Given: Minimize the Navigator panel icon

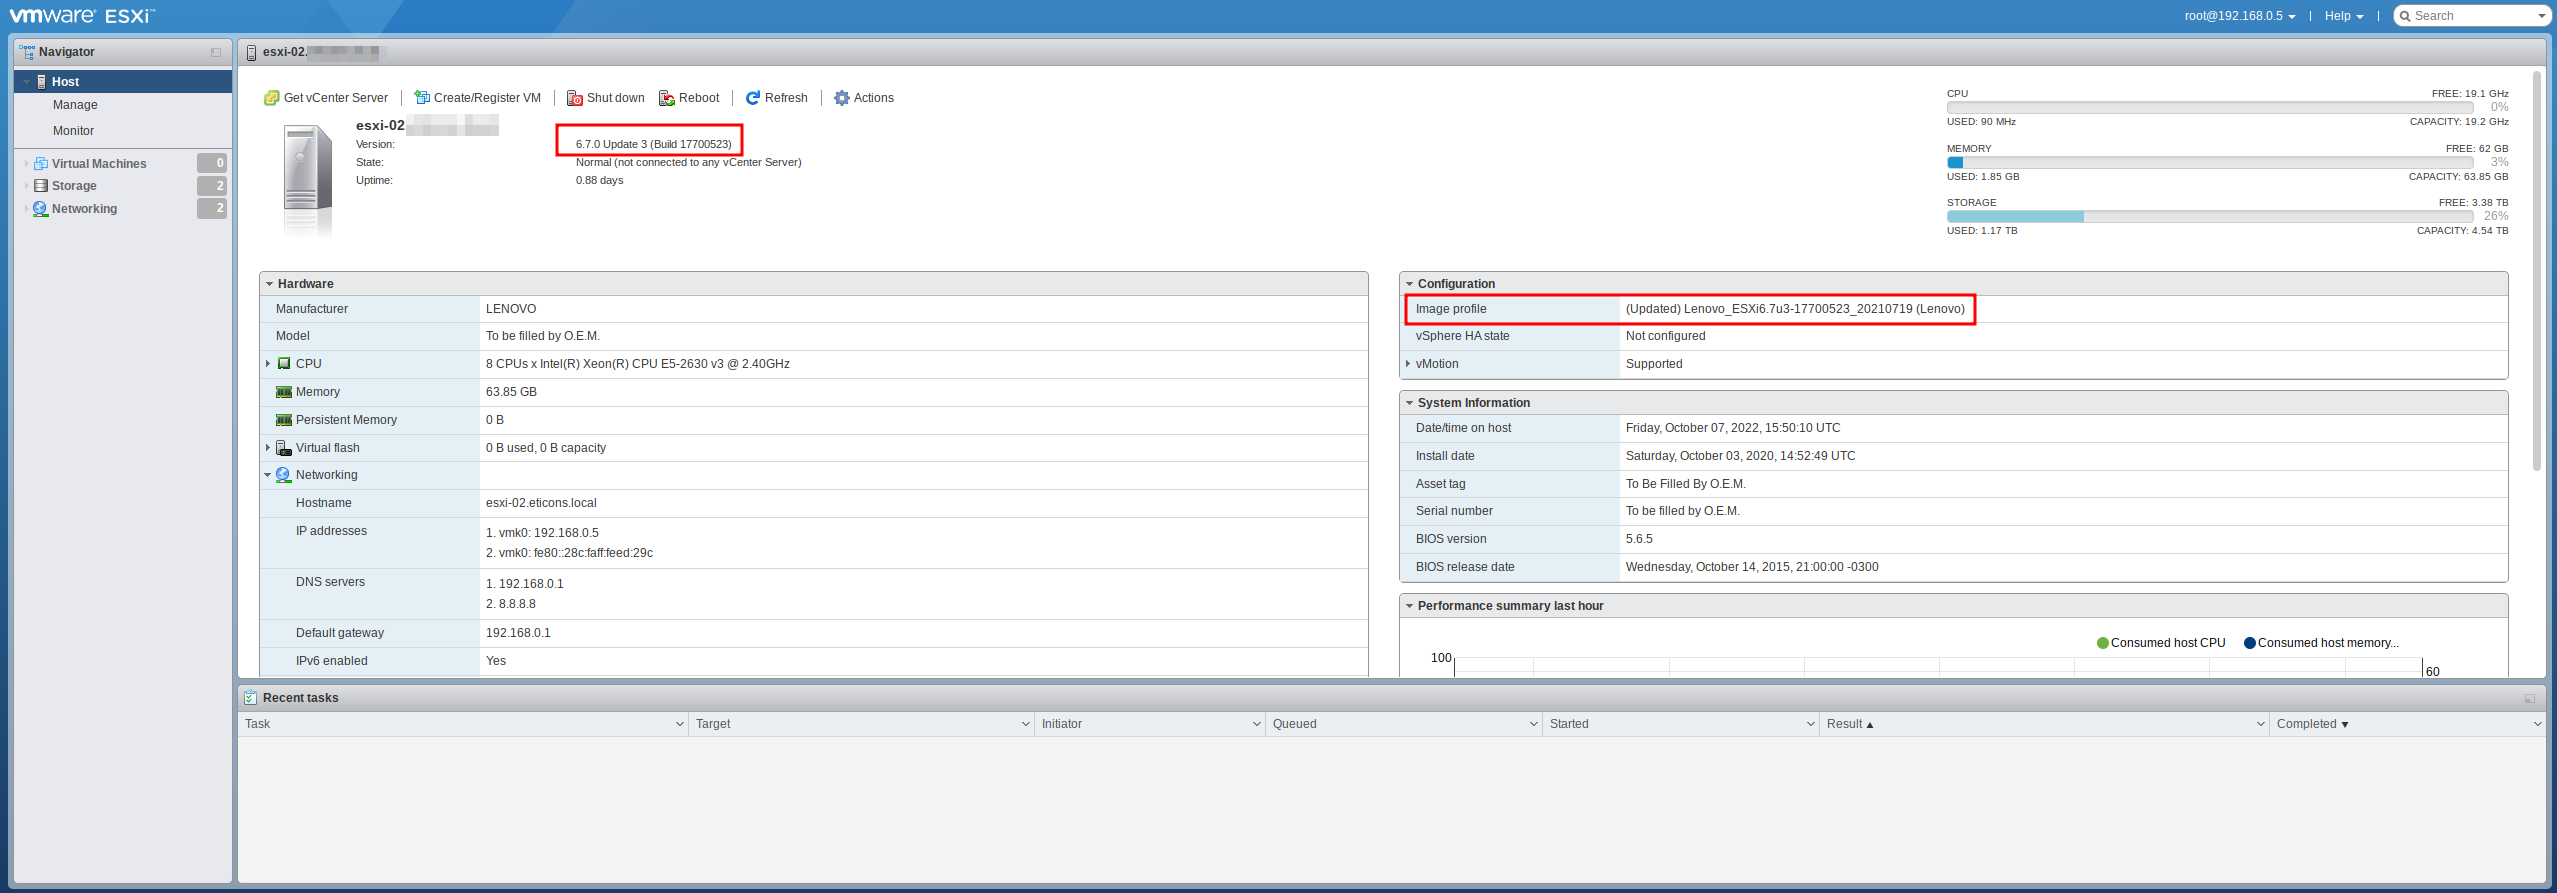Looking at the screenshot, I should pyautogui.click(x=216, y=52).
